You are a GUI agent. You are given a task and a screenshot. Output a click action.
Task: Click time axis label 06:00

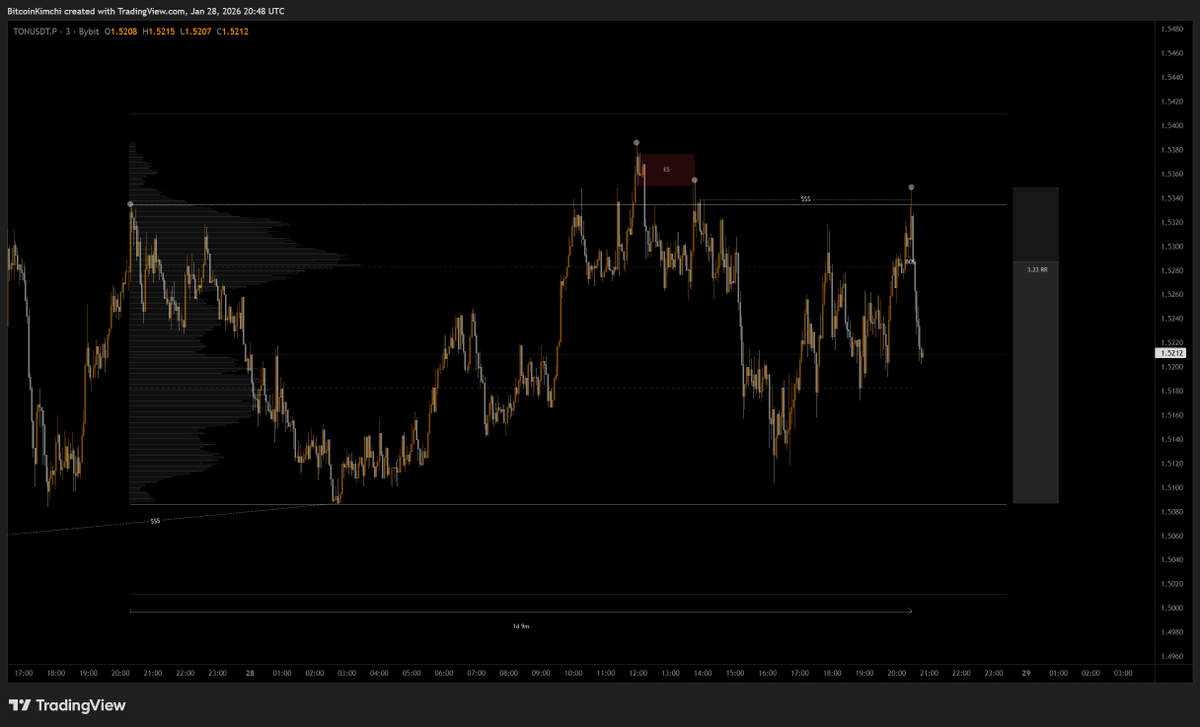click(443, 673)
